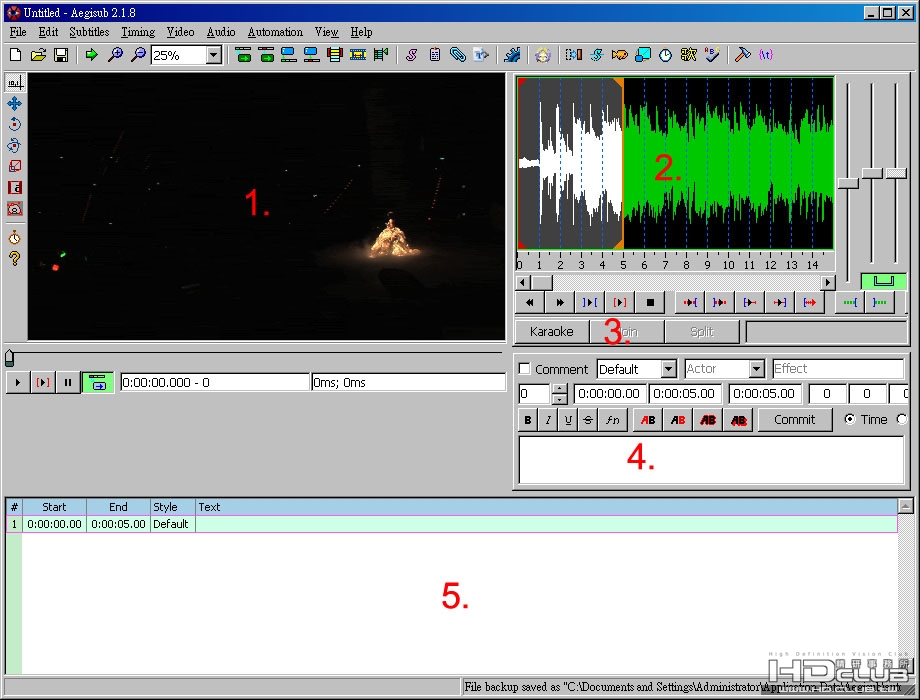This screenshot has width=920, height=700.
Task: Save subtitles using the floppy disk icon
Action: (61, 55)
